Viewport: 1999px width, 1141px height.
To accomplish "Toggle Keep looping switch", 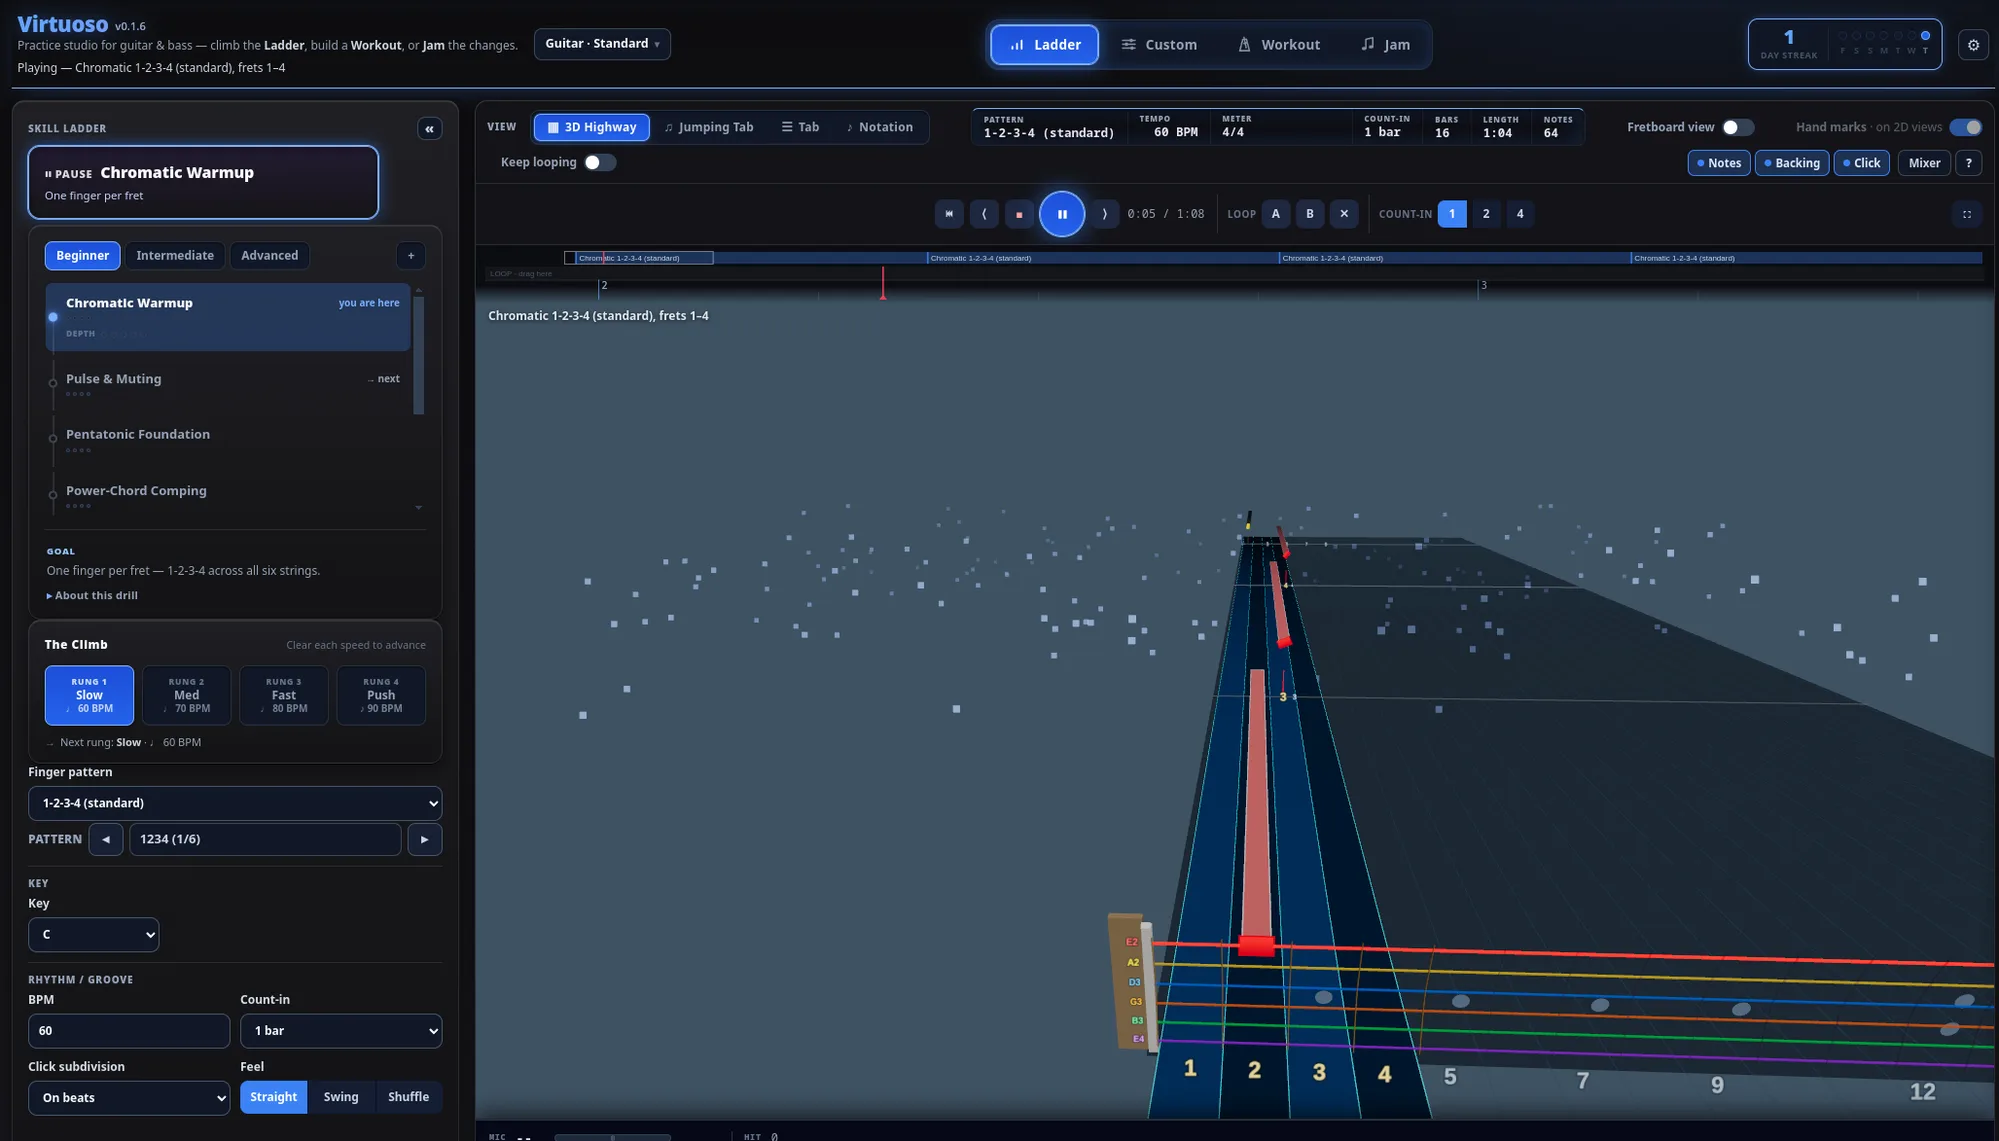I will point(600,163).
